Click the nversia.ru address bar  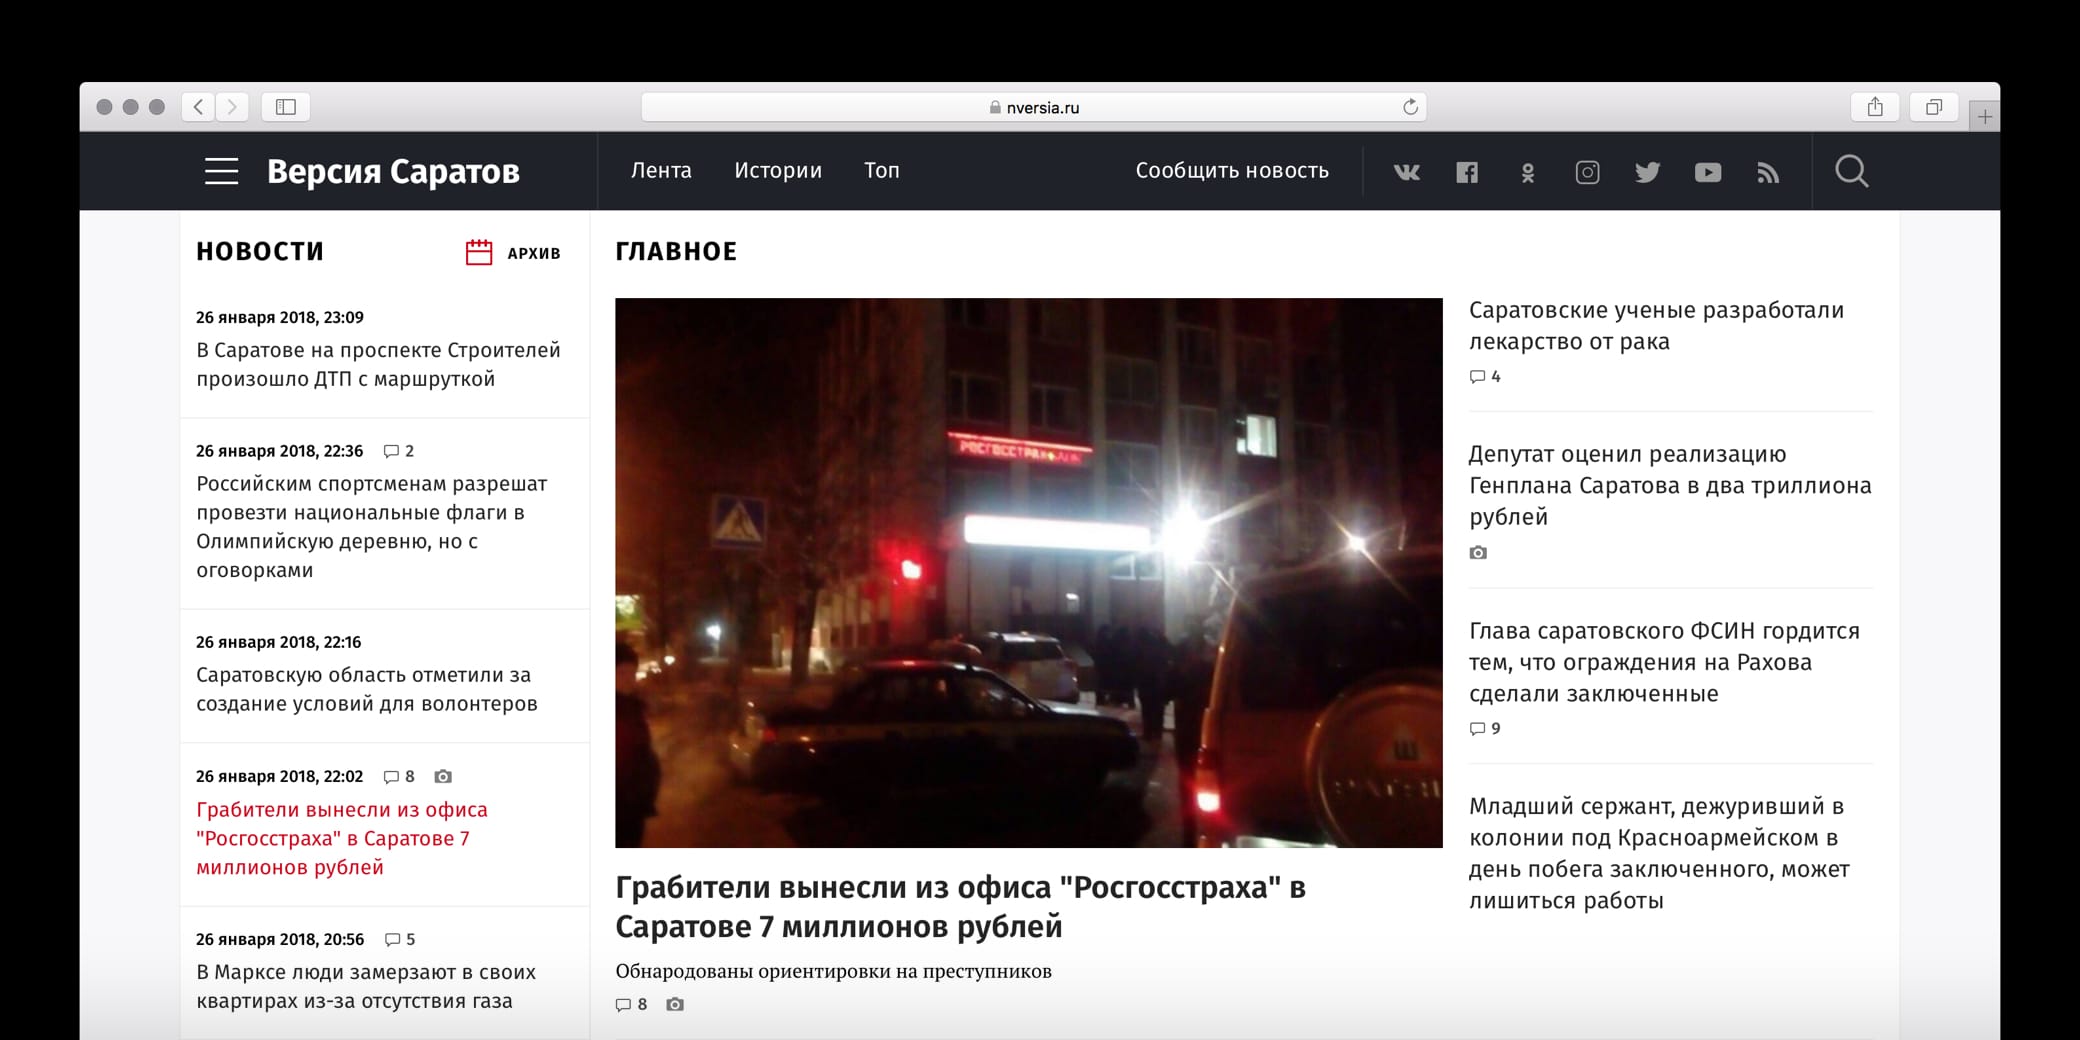[x=1033, y=107]
